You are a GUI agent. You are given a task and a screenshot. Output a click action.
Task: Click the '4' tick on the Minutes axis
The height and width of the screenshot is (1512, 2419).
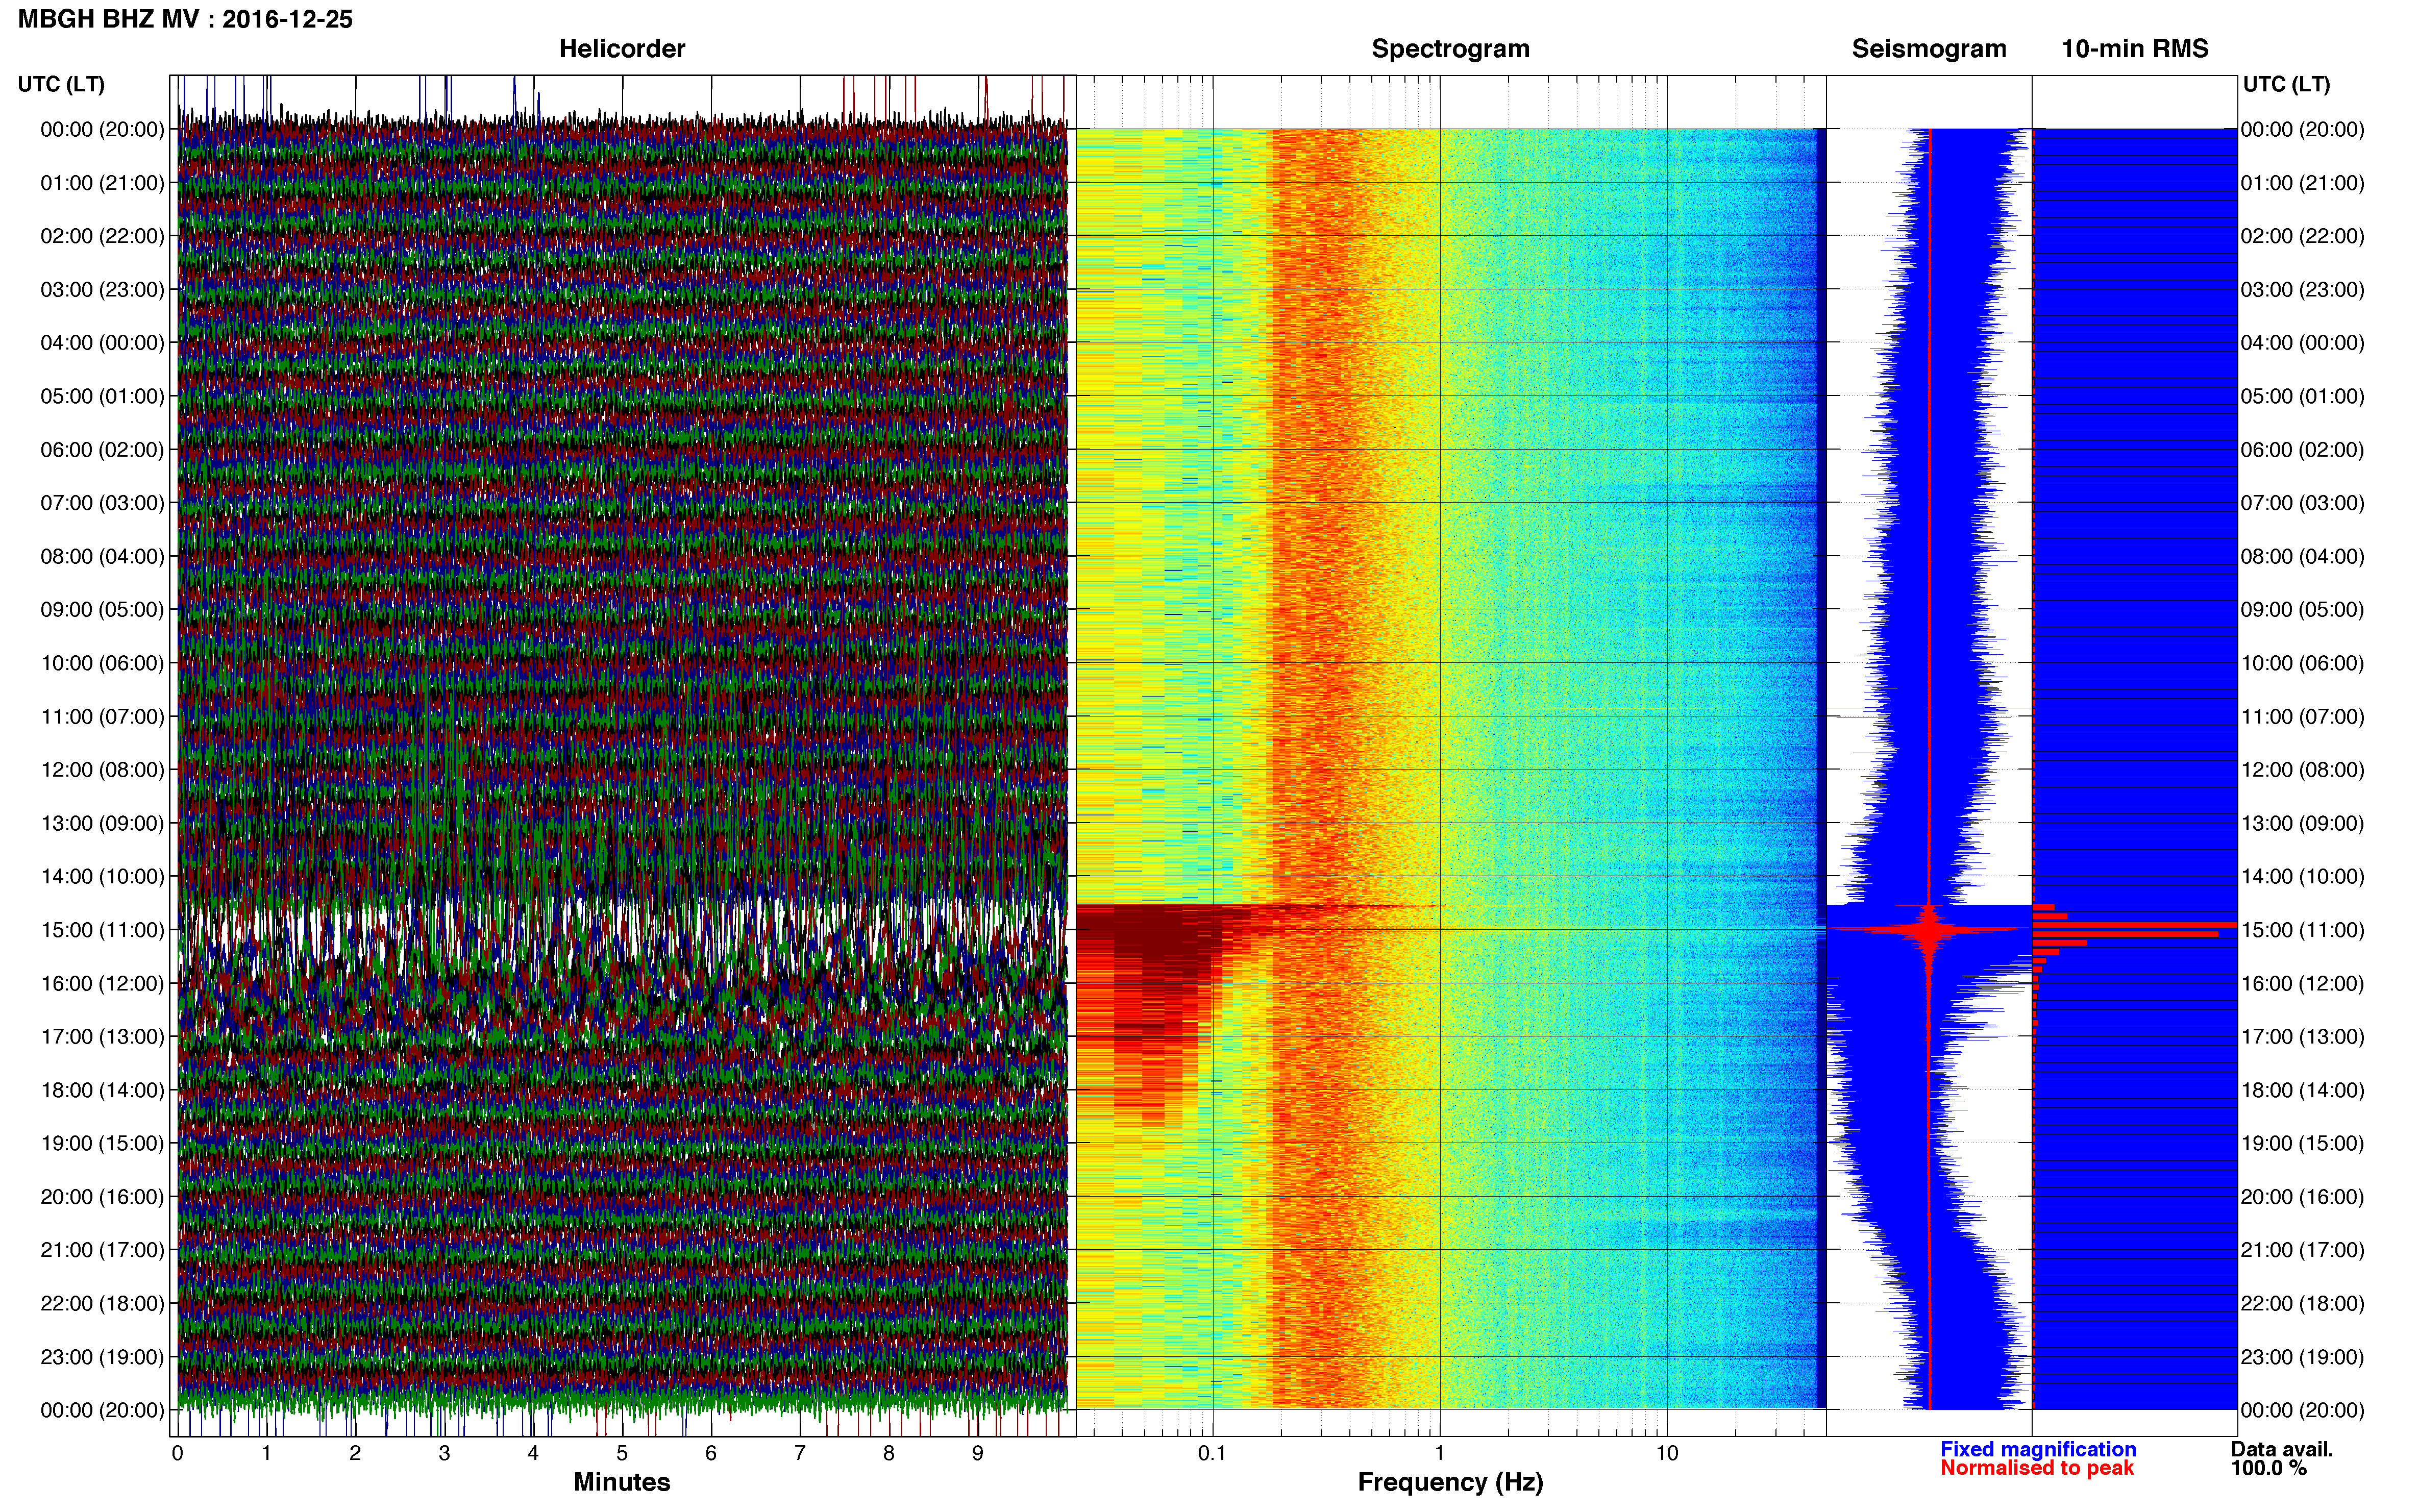pyautogui.click(x=533, y=1454)
